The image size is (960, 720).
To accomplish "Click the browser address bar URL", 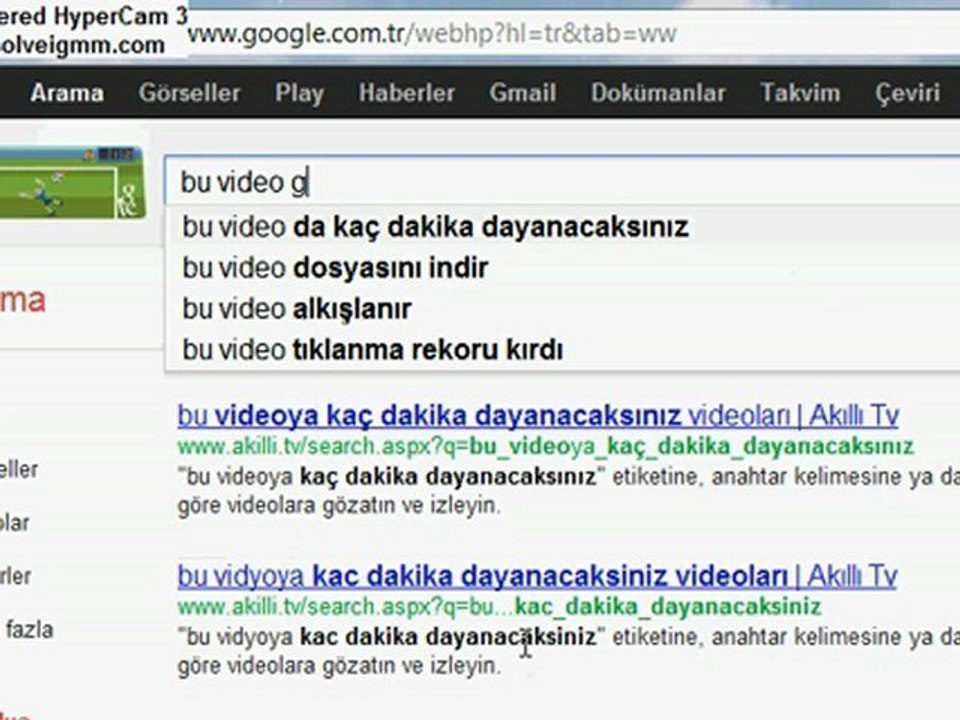I will click(432, 34).
